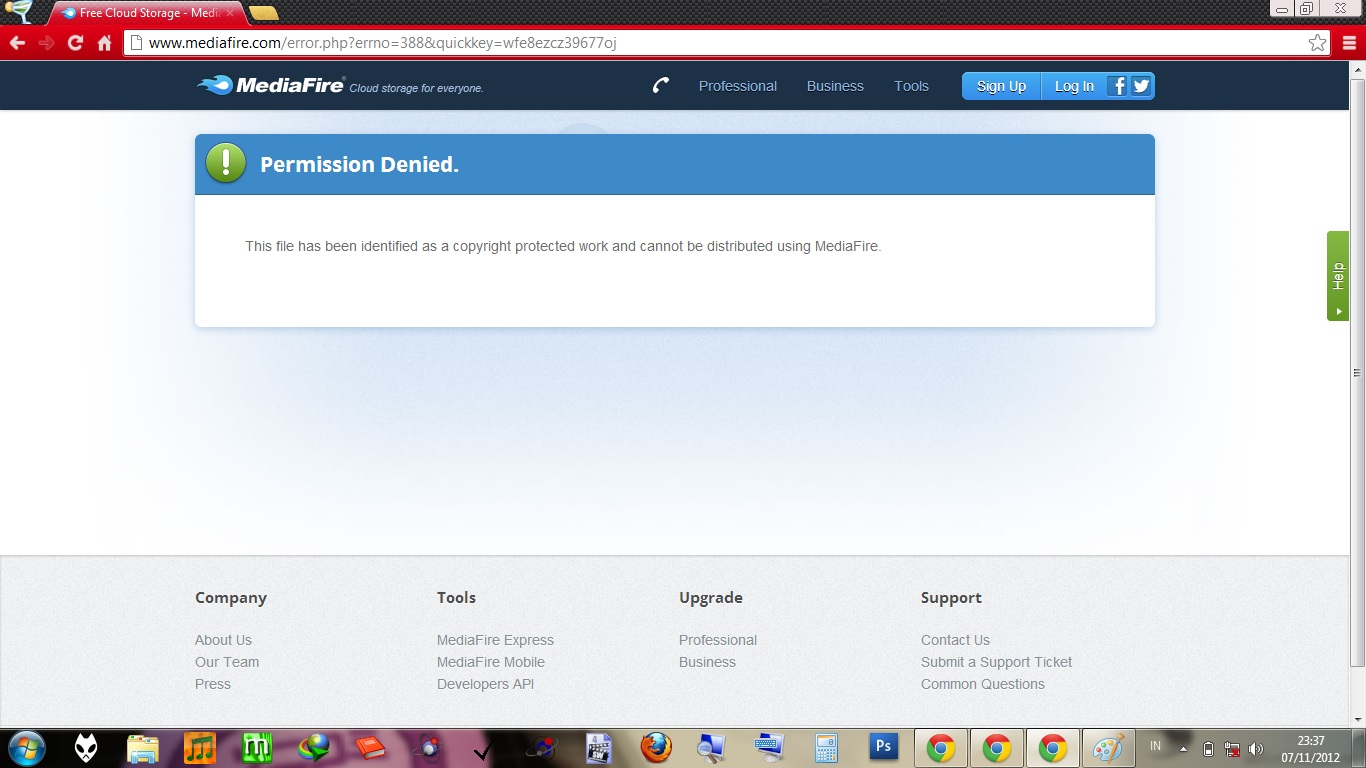Open the SW video file taskbar icon
The width and height of the screenshot is (1366, 768).
coord(599,748)
